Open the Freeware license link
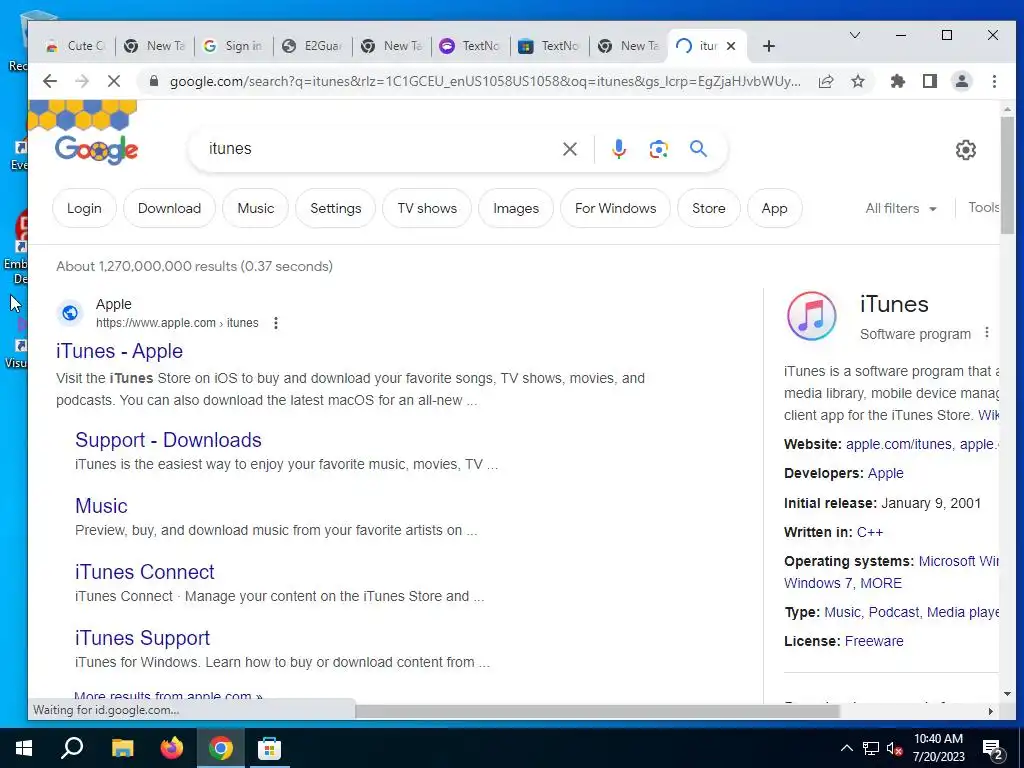 click(x=874, y=641)
